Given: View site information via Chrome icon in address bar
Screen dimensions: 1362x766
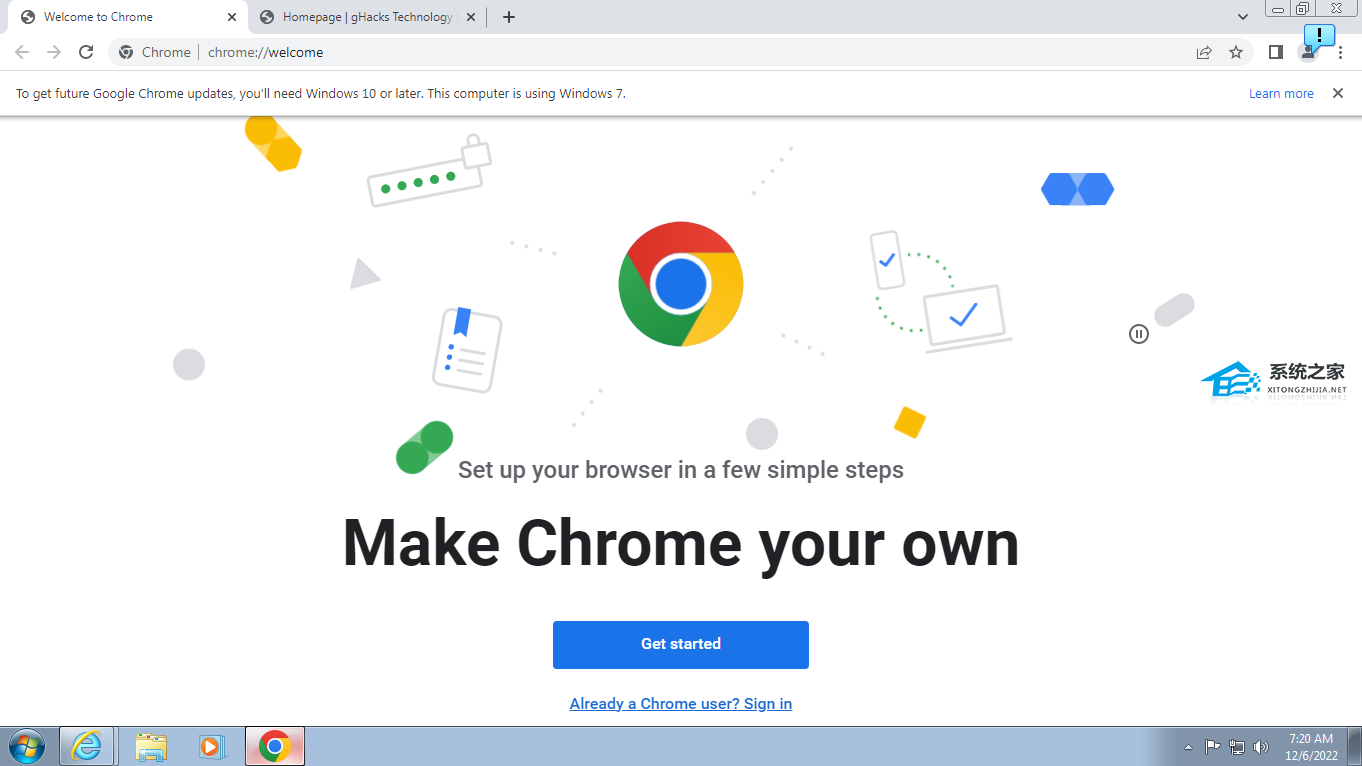Looking at the screenshot, I should pyautogui.click(x=126, y=52).
